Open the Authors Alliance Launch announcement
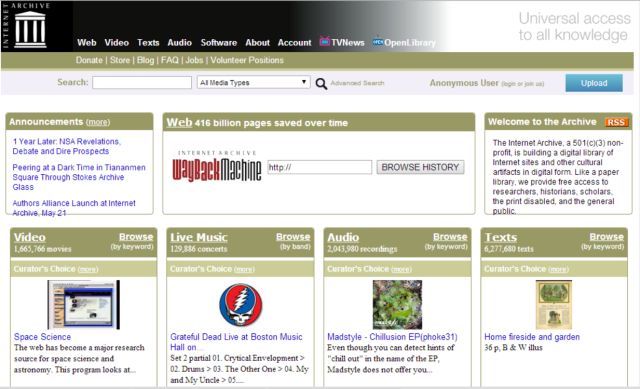Screen dimensions: 640x389 pos(74,208)
